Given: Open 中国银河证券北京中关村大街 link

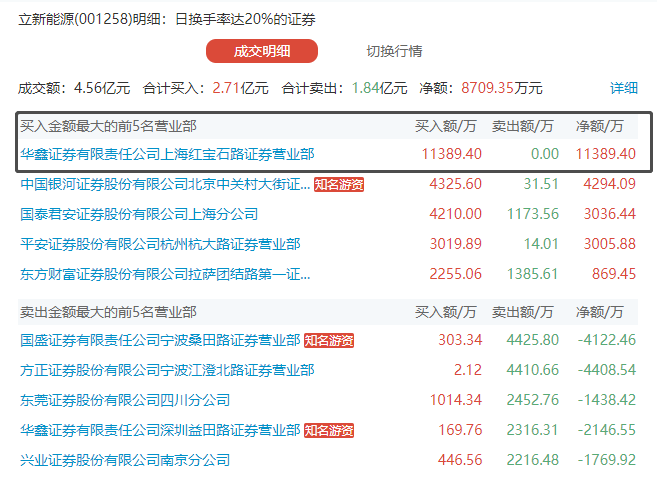Looking at the screenshot, I should pyautogui.click(x=165, y=184).
